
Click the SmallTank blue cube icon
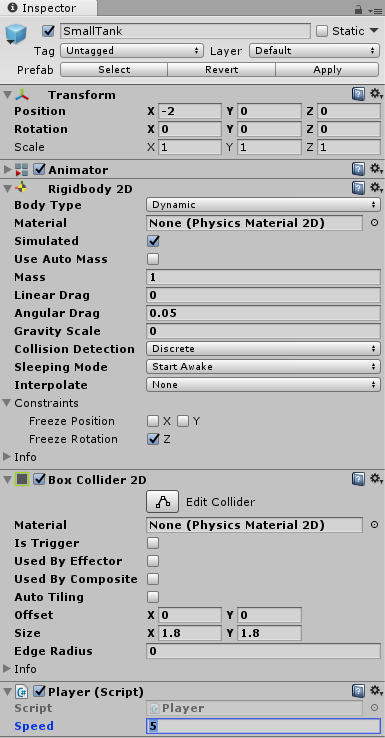coord(16,35)
